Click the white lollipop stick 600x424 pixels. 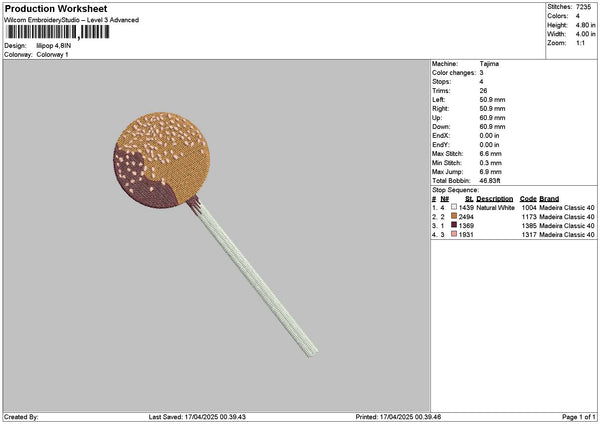tap(257, 279)
